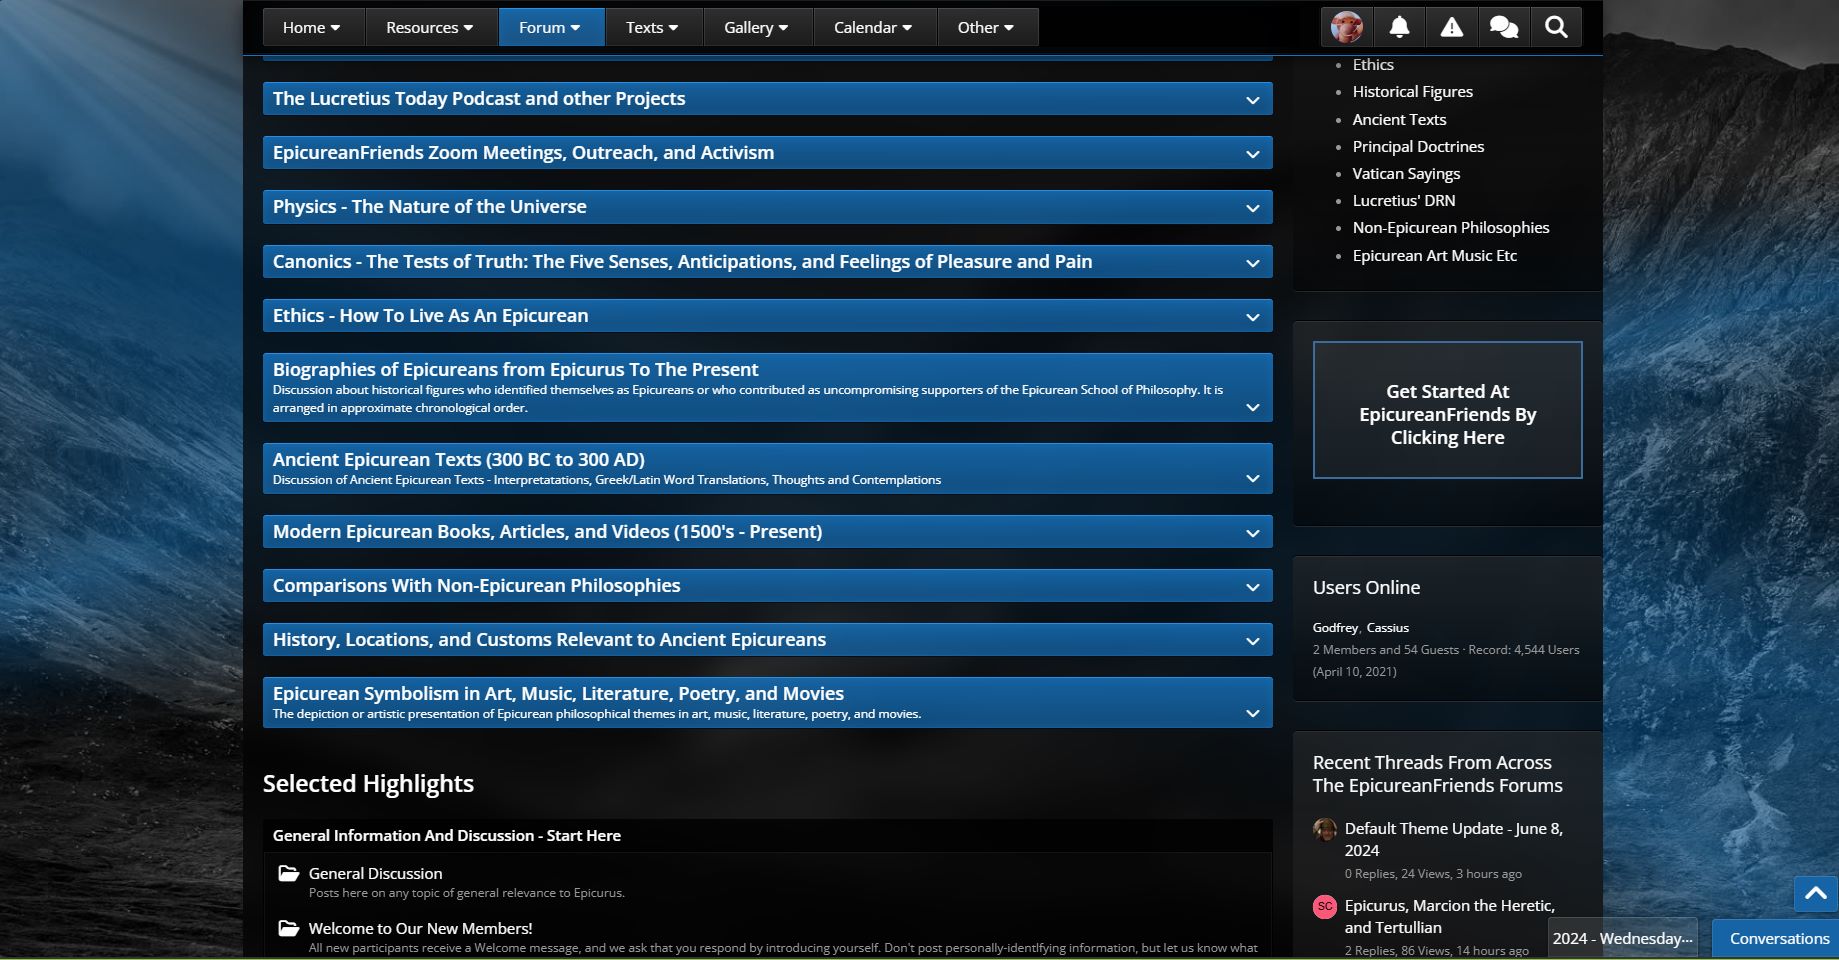Open the Vatican Sayings sidebar link
The image size is (1839, 960).
tap(1406, 173)
